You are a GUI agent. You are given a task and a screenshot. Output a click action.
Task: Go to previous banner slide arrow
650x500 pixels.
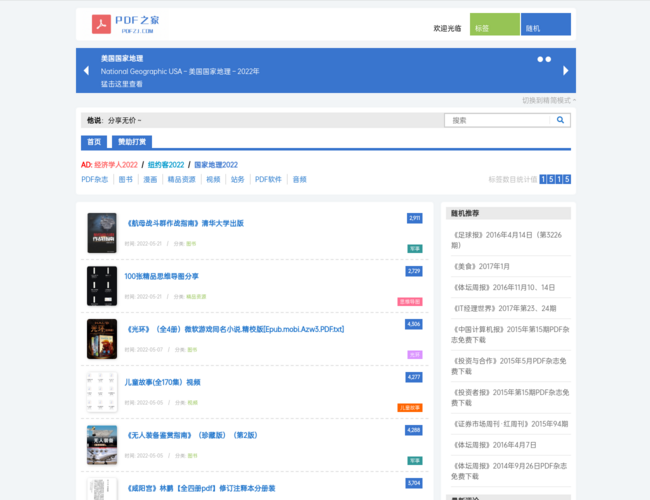[x=85, y=71]
